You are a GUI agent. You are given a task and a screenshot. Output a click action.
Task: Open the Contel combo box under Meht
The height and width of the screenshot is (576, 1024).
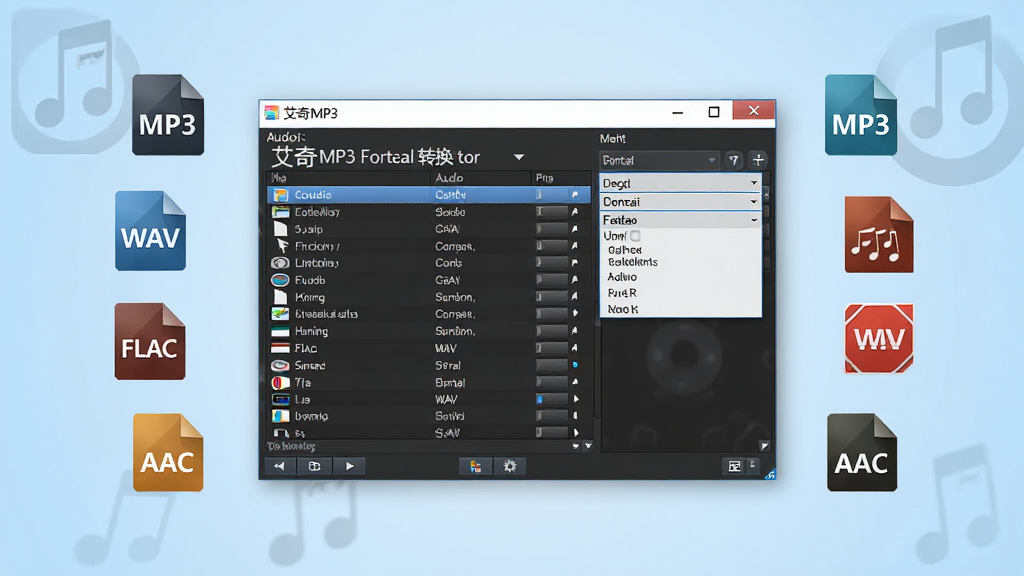click(659, 160)
